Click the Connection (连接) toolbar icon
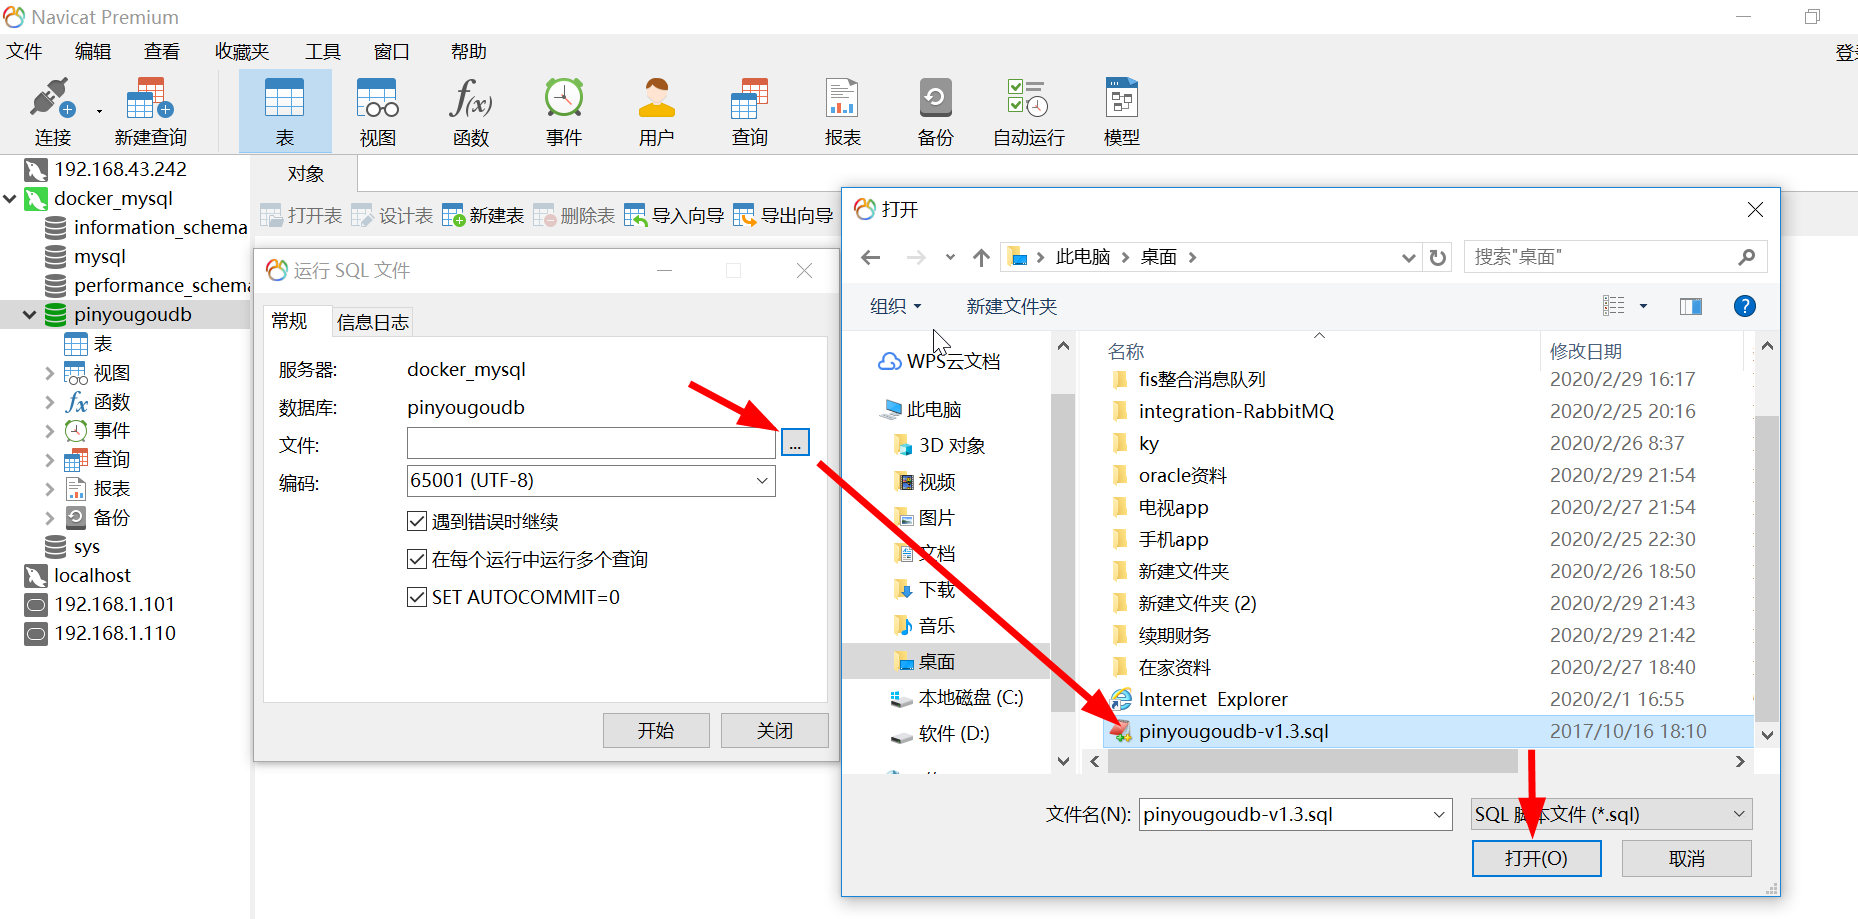 click(52, 111)
